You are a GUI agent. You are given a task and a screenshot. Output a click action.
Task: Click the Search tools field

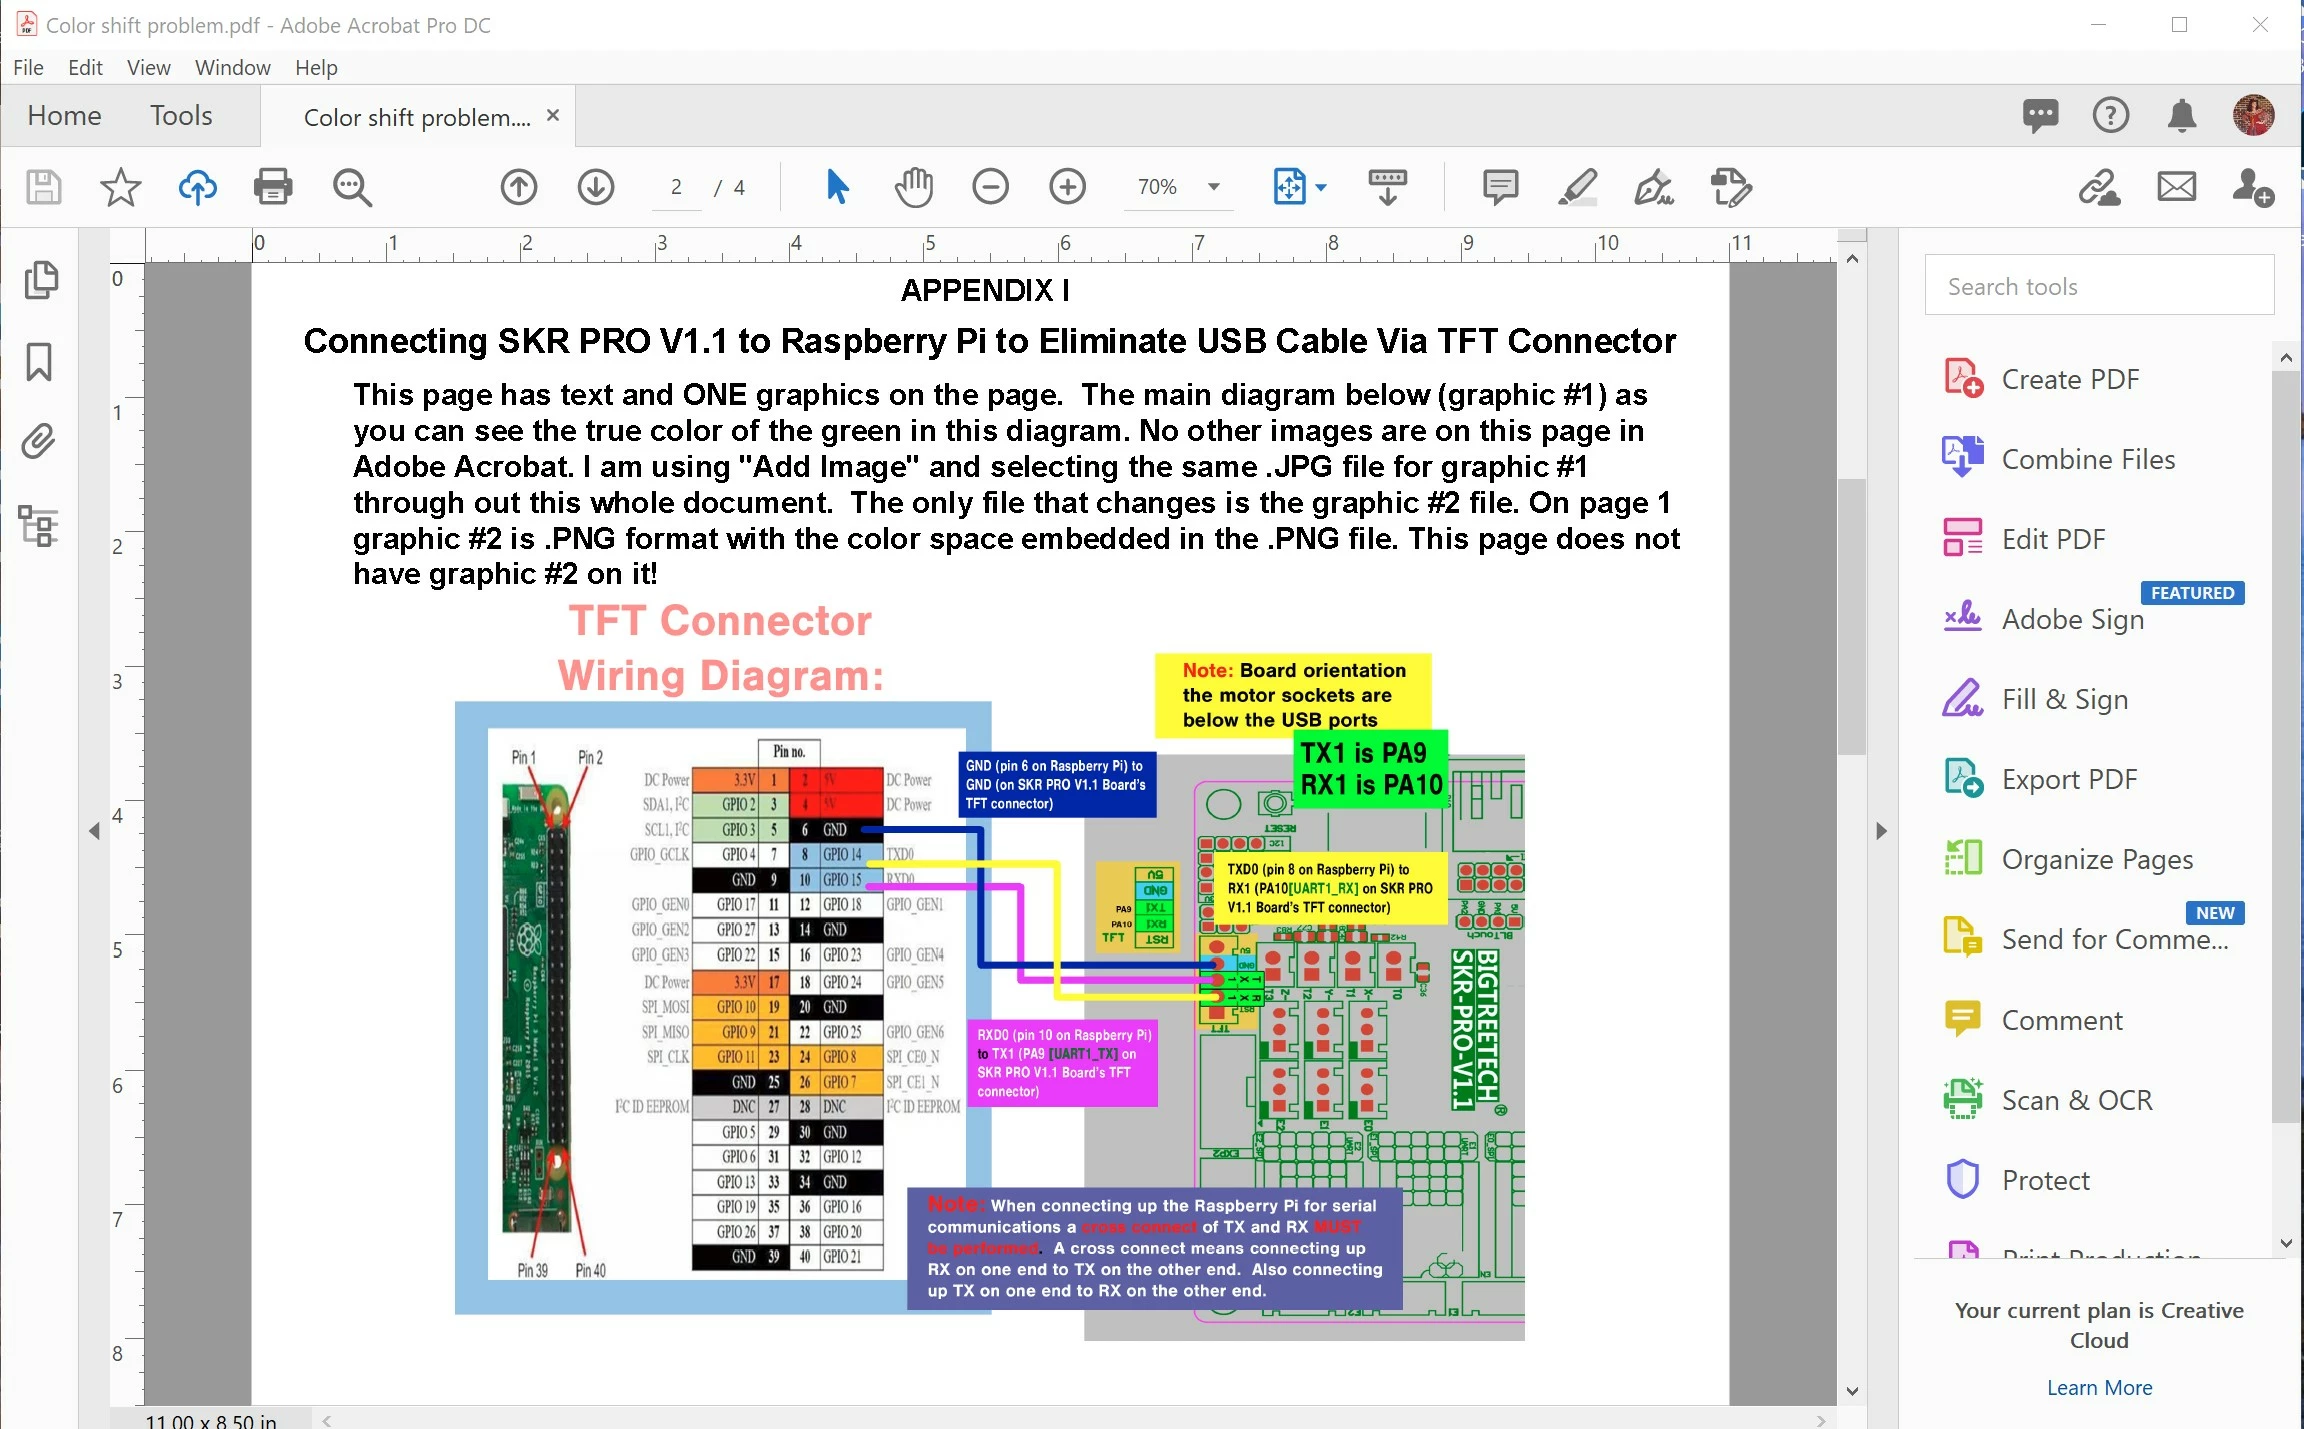[x=2098, y=286]
